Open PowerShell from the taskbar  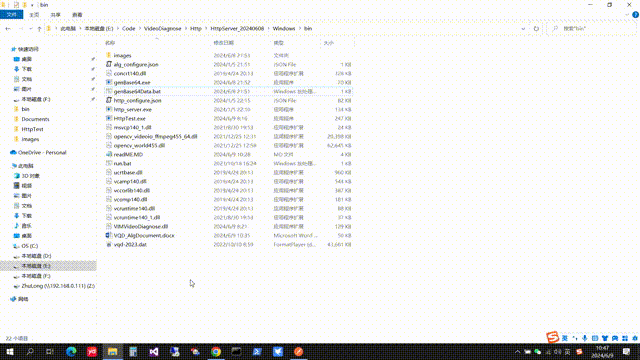coord(257,351)
